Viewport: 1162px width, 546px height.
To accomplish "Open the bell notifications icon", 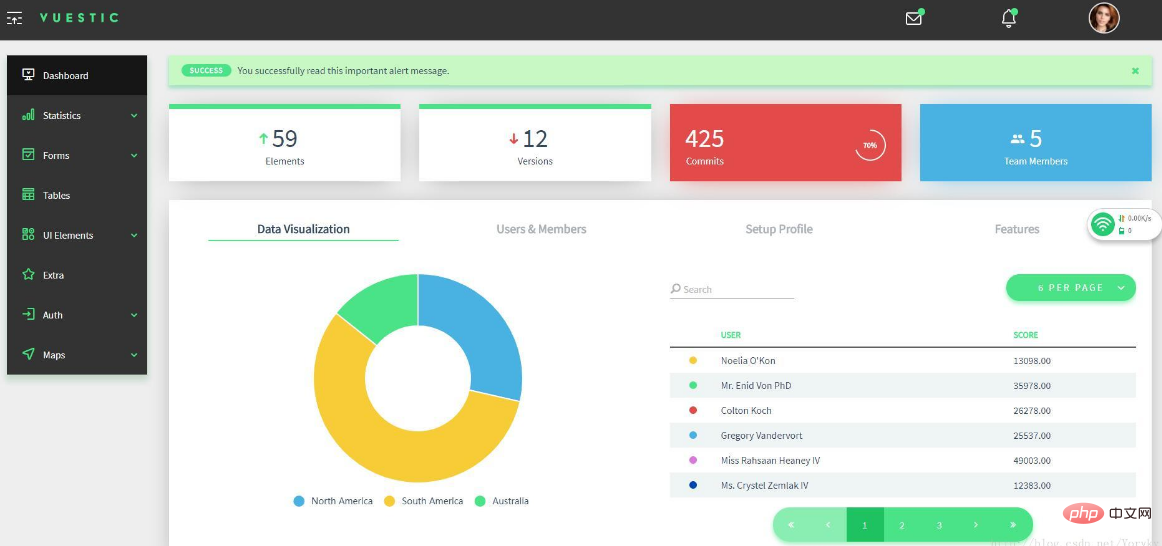I will click(1009, 18).
